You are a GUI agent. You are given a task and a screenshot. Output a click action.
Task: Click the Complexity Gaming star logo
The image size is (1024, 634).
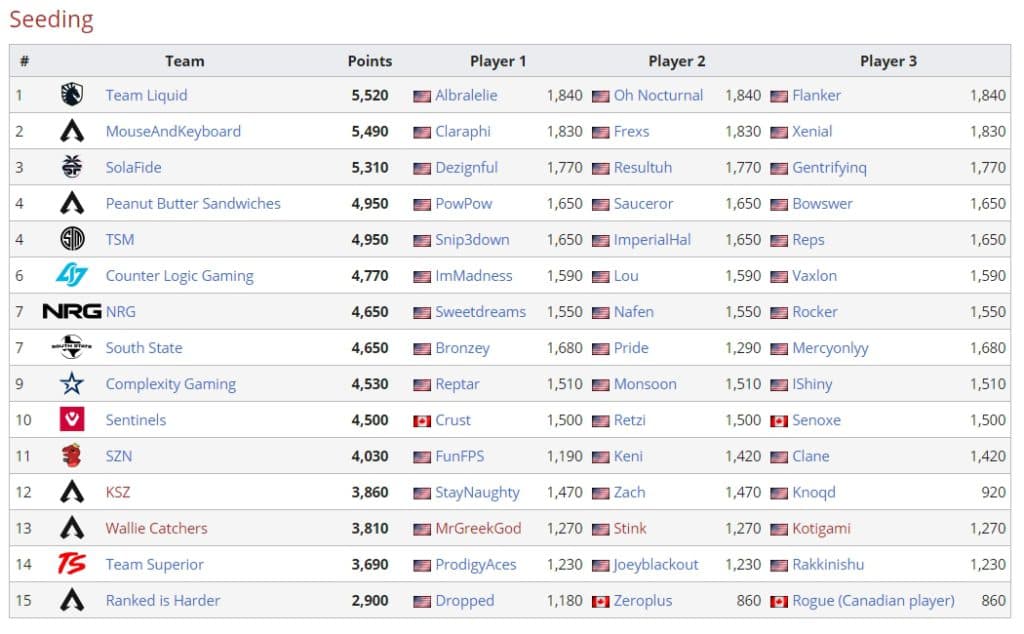[71, 383]
